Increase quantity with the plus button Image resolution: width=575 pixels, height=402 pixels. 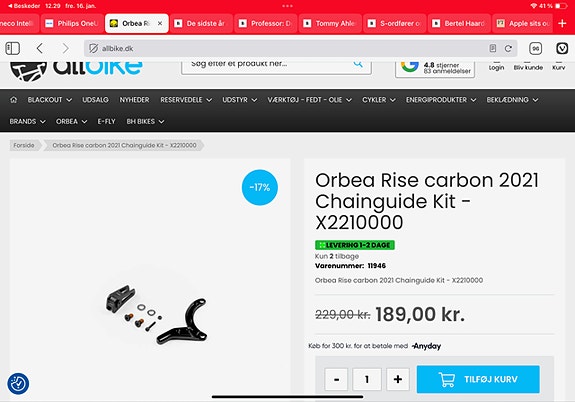pos(398,379)
